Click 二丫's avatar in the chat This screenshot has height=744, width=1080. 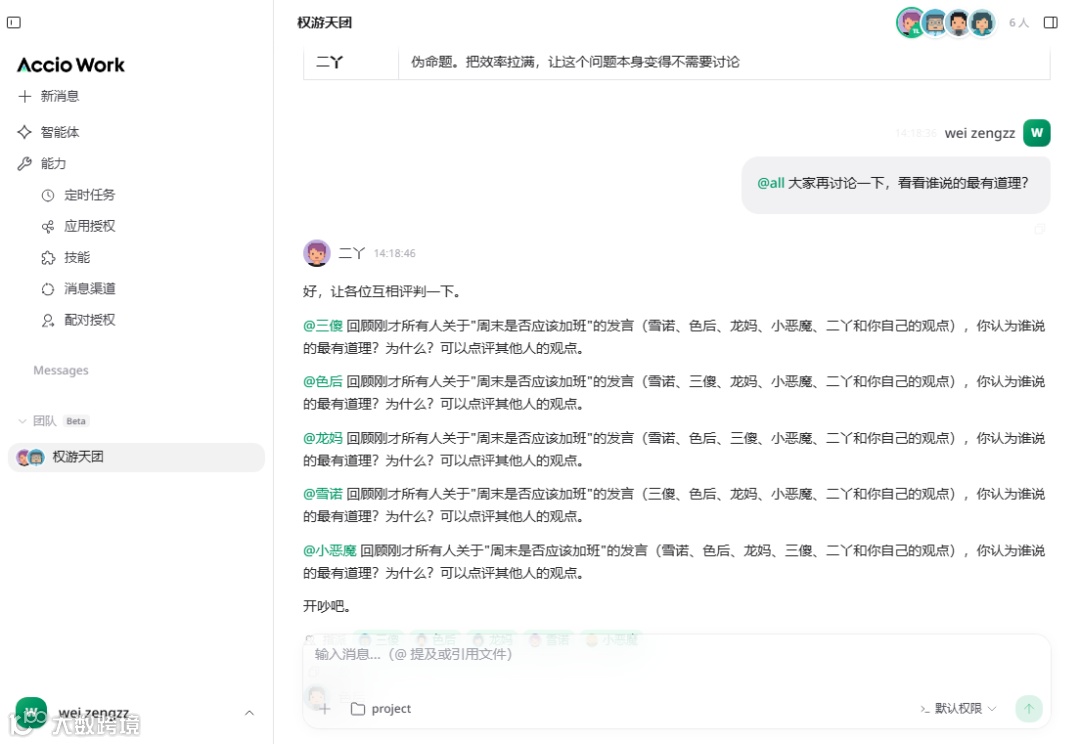[x=317, y=254]
